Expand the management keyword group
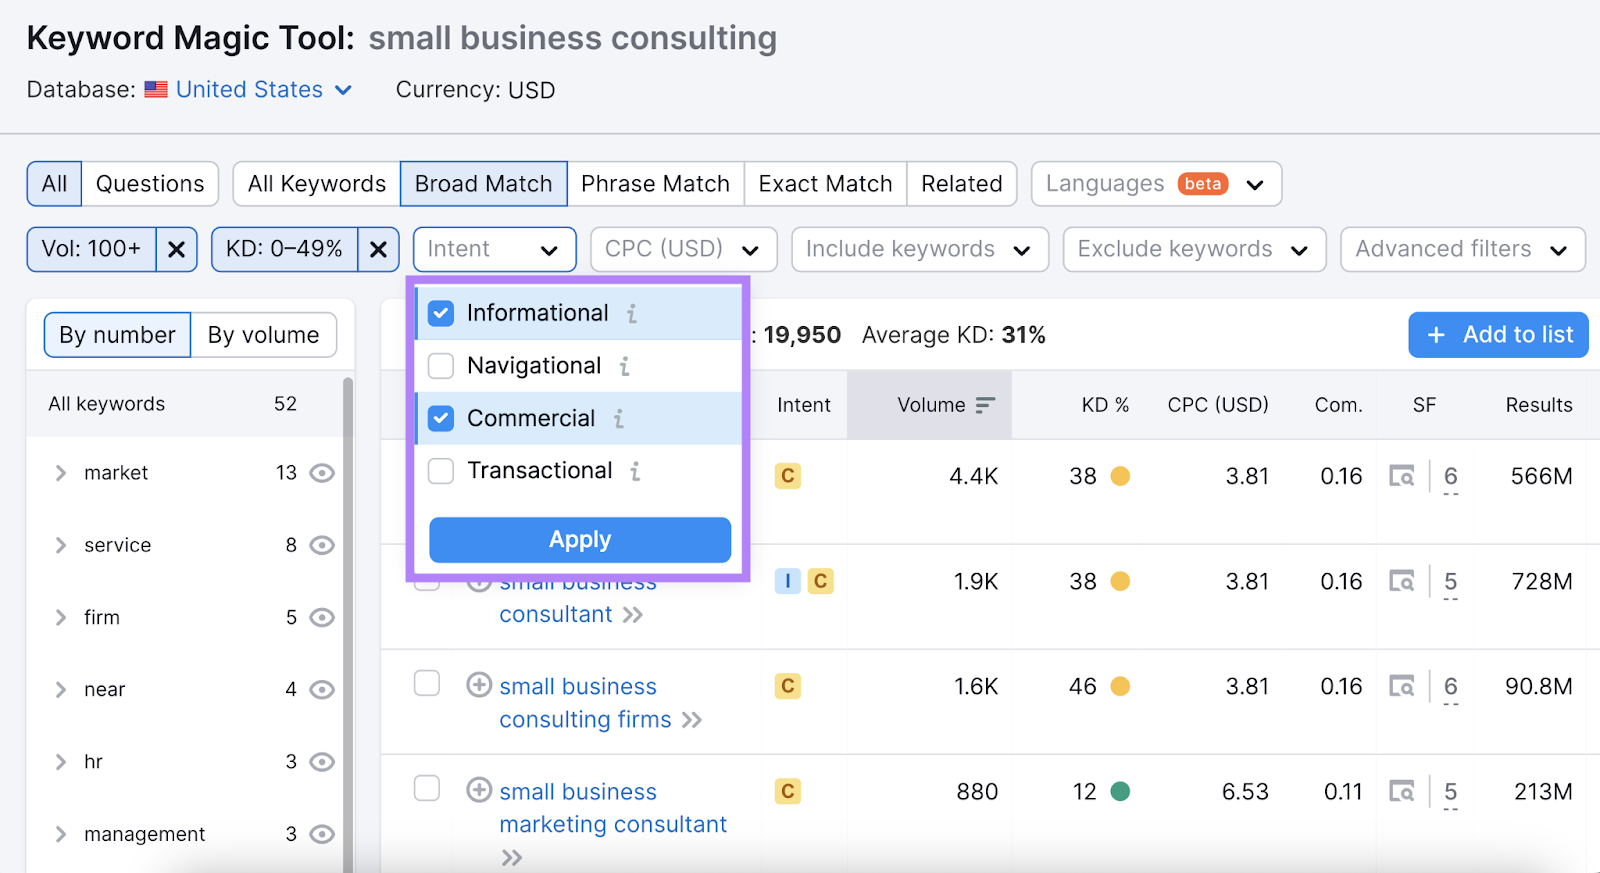The width and height of the screenshot is (1600, 873). tap(61, 834)
